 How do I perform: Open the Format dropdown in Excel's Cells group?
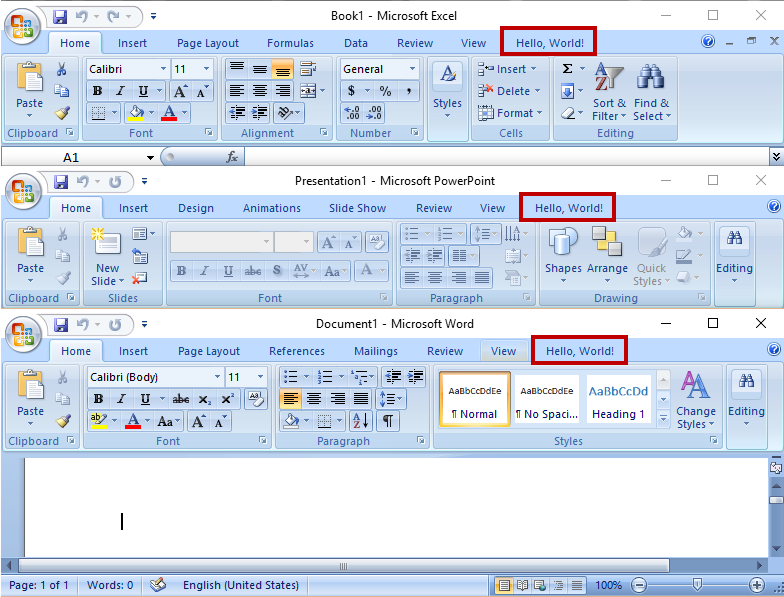pyautogui.click(x=510, y=113)
